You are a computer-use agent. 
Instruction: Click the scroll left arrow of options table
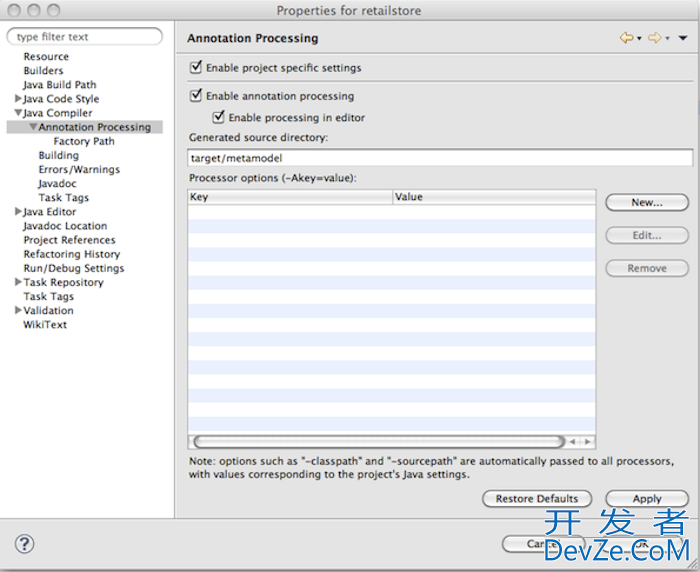click(573, 442)
